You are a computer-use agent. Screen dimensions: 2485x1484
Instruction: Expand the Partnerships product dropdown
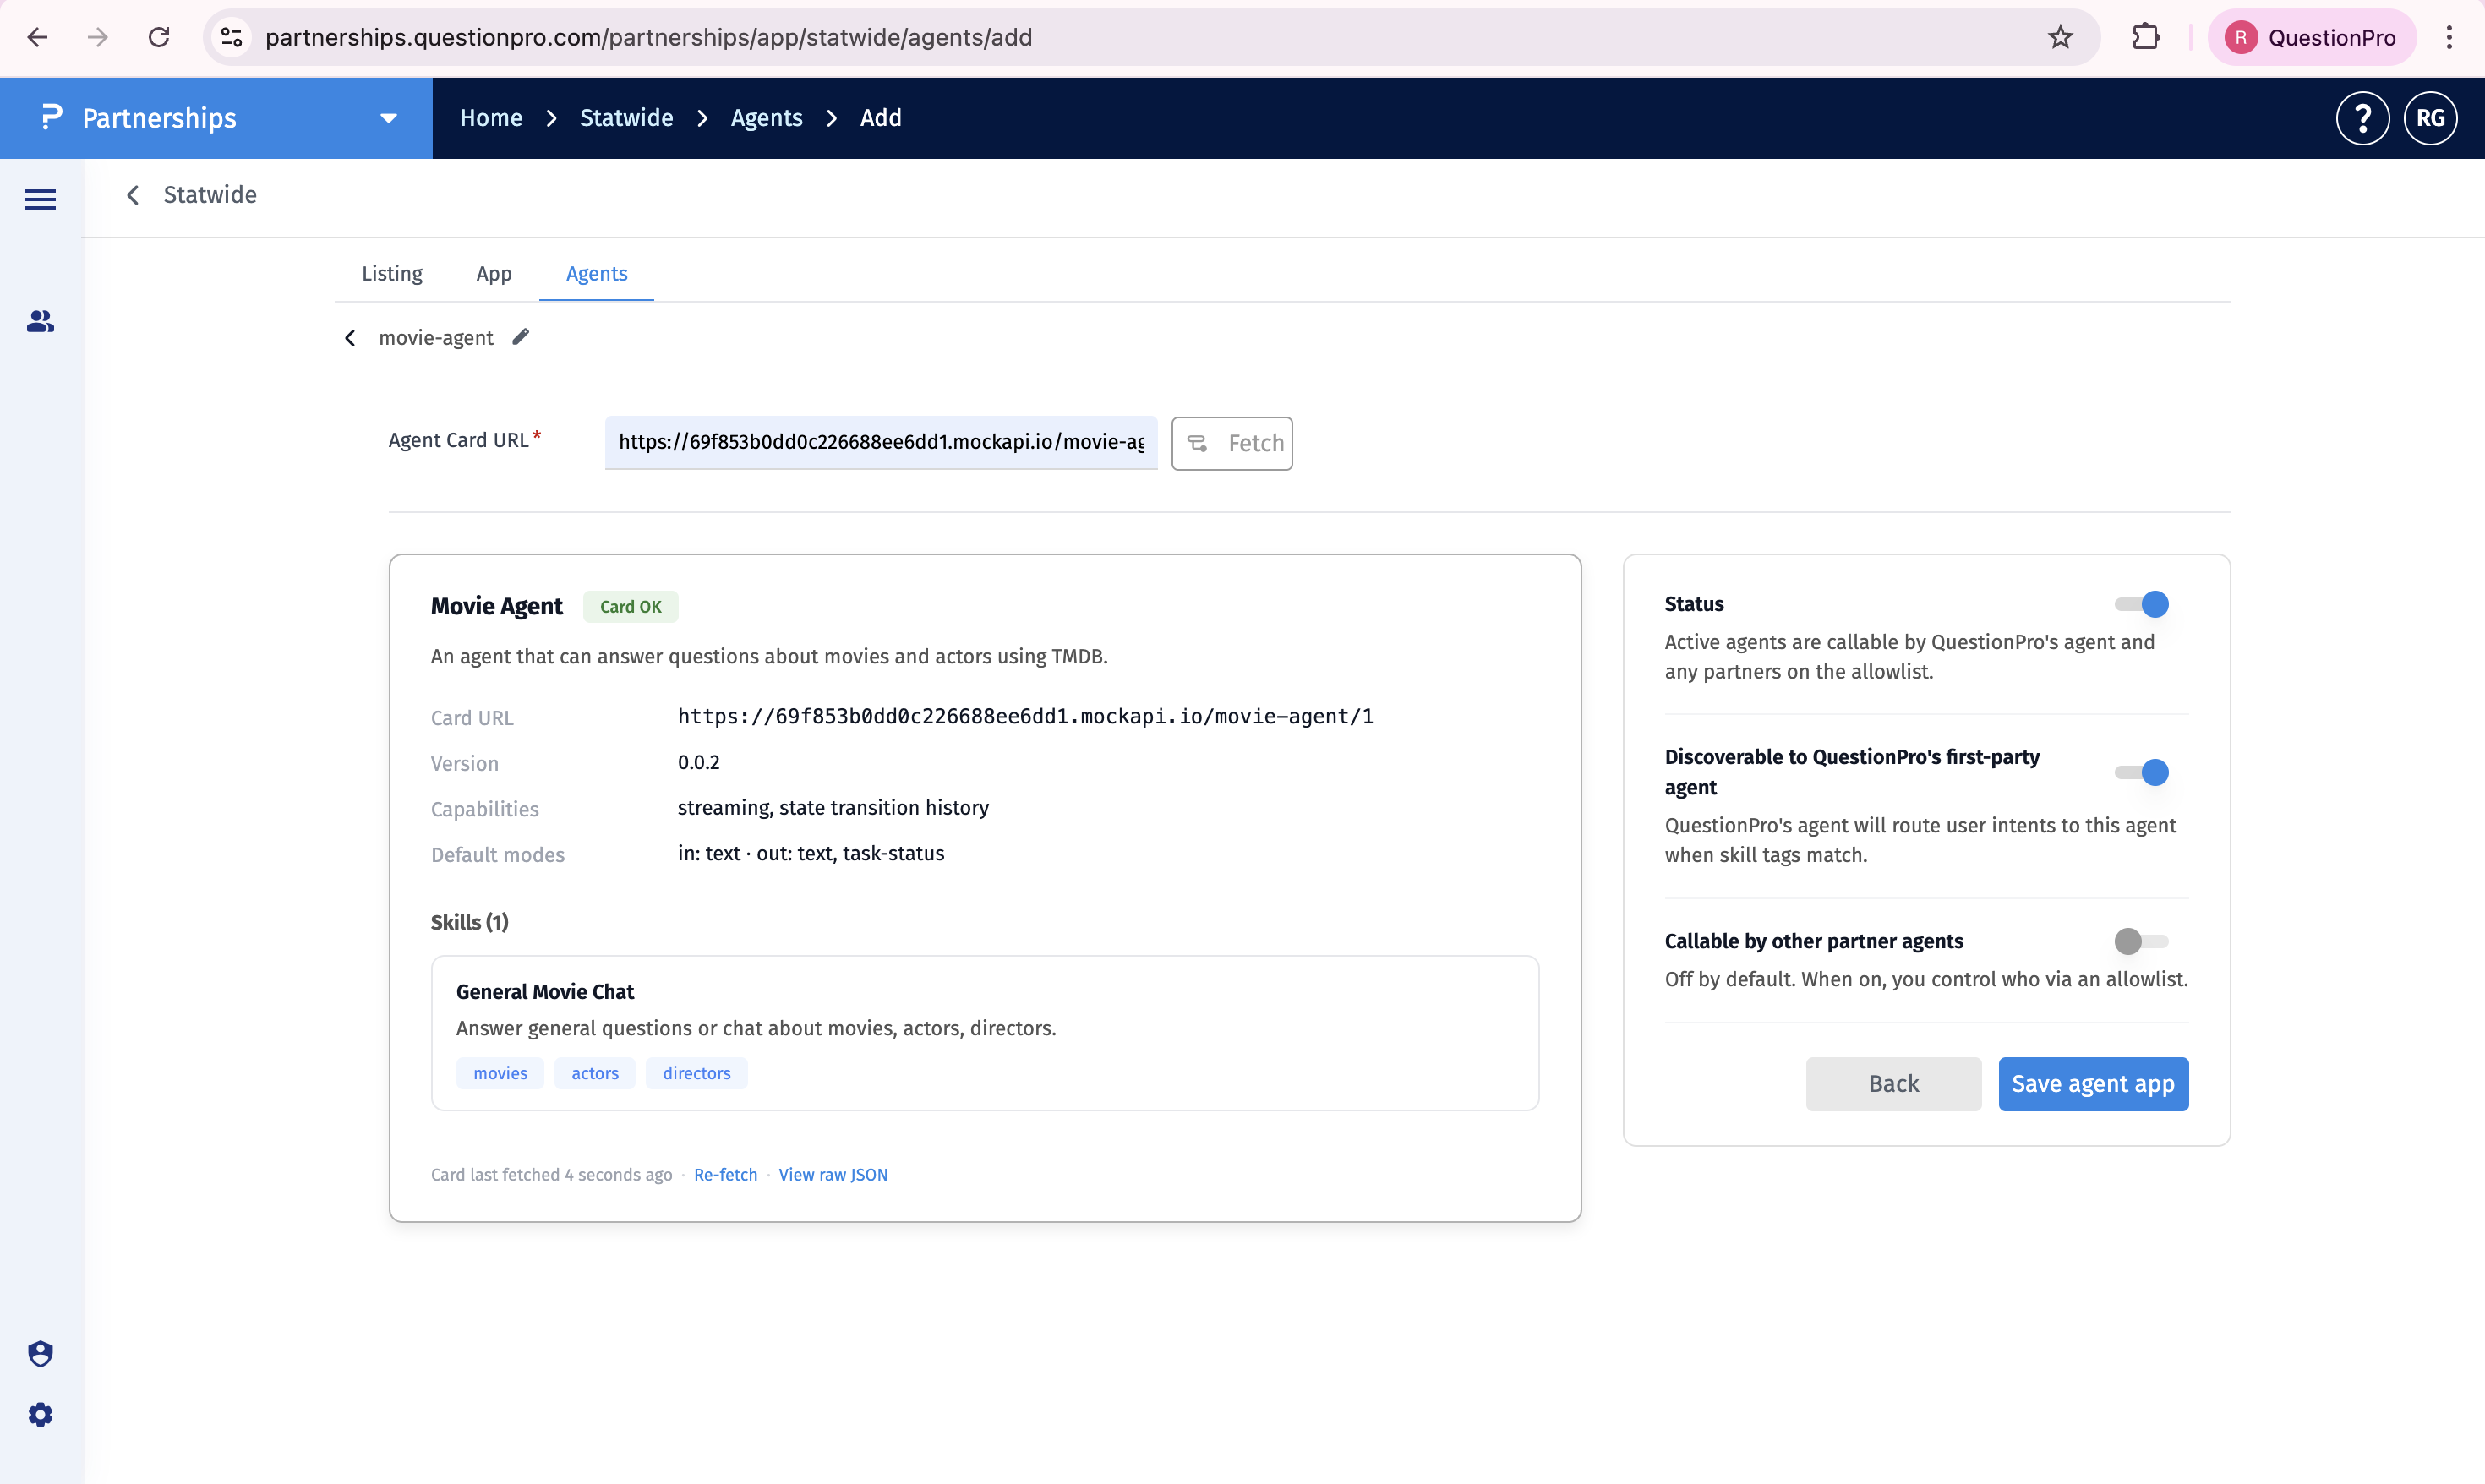pyautogui.click(x=389, y=118)
